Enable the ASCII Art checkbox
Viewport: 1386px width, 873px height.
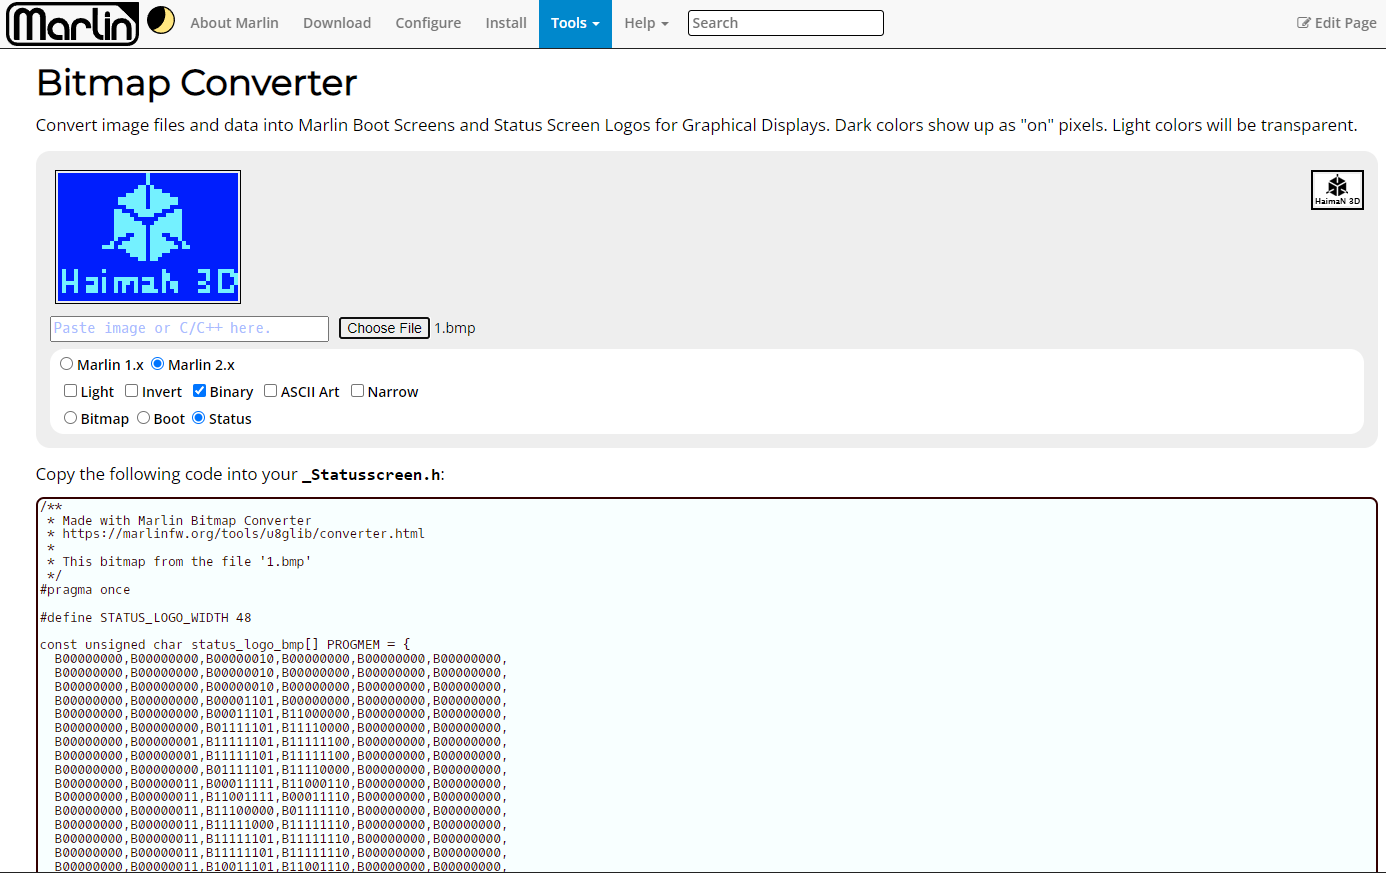tap(270, 391)
